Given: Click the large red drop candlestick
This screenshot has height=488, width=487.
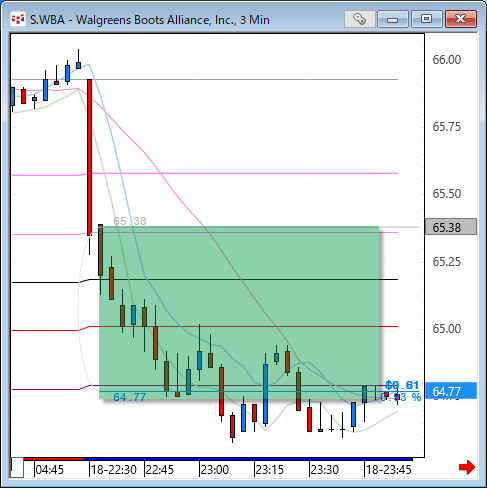Looking at the screenshot, I should click(x=89, y=157).
